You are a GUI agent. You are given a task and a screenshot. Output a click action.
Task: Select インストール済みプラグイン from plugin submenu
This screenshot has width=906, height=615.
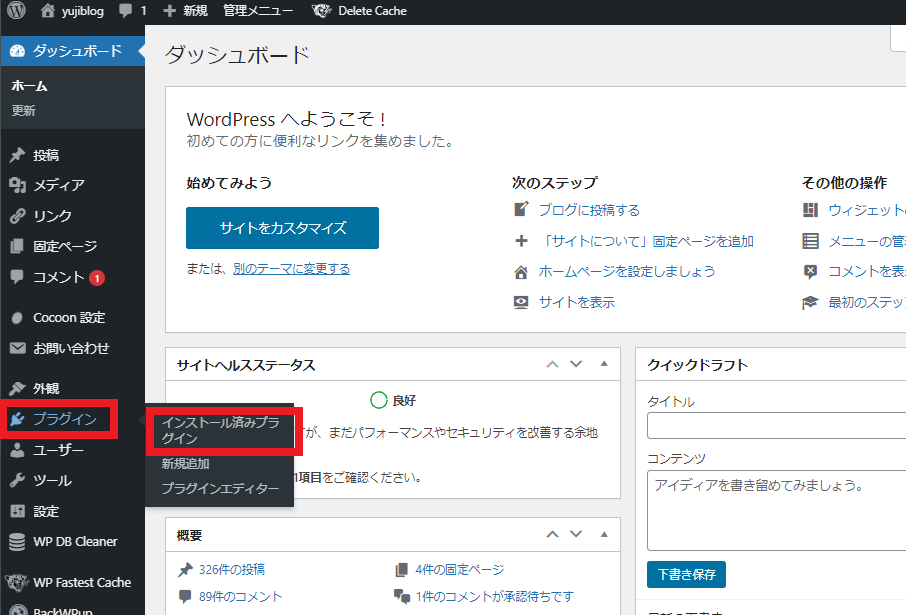[x=220, y=431]
